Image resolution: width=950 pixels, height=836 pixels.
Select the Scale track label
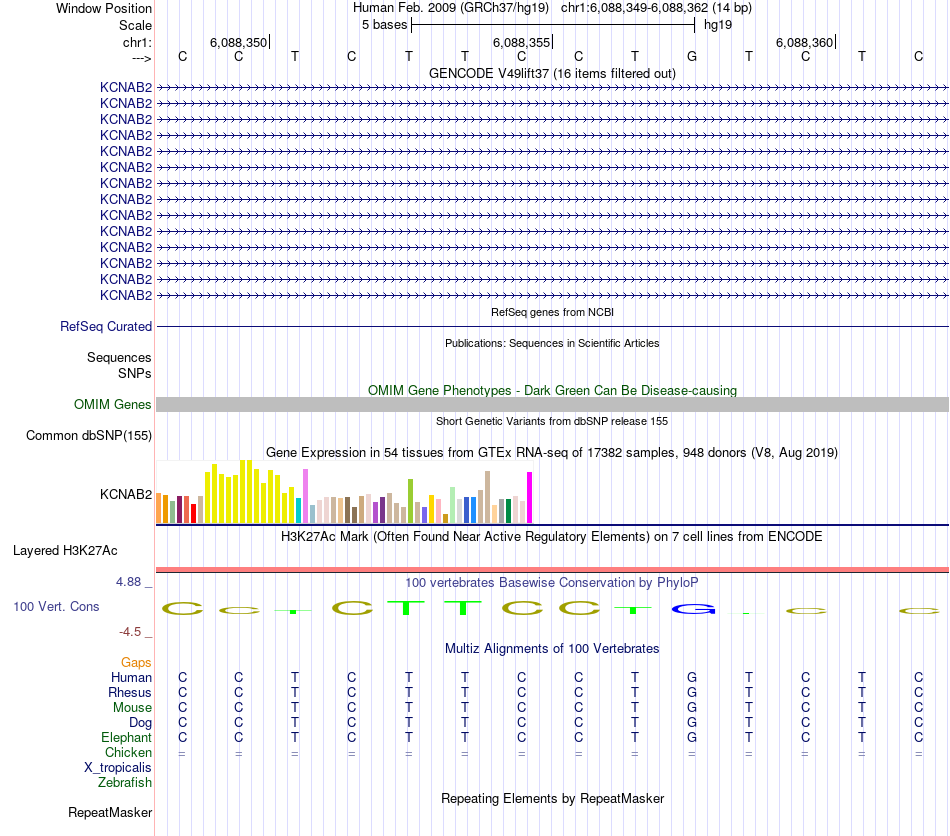[135, 25]
